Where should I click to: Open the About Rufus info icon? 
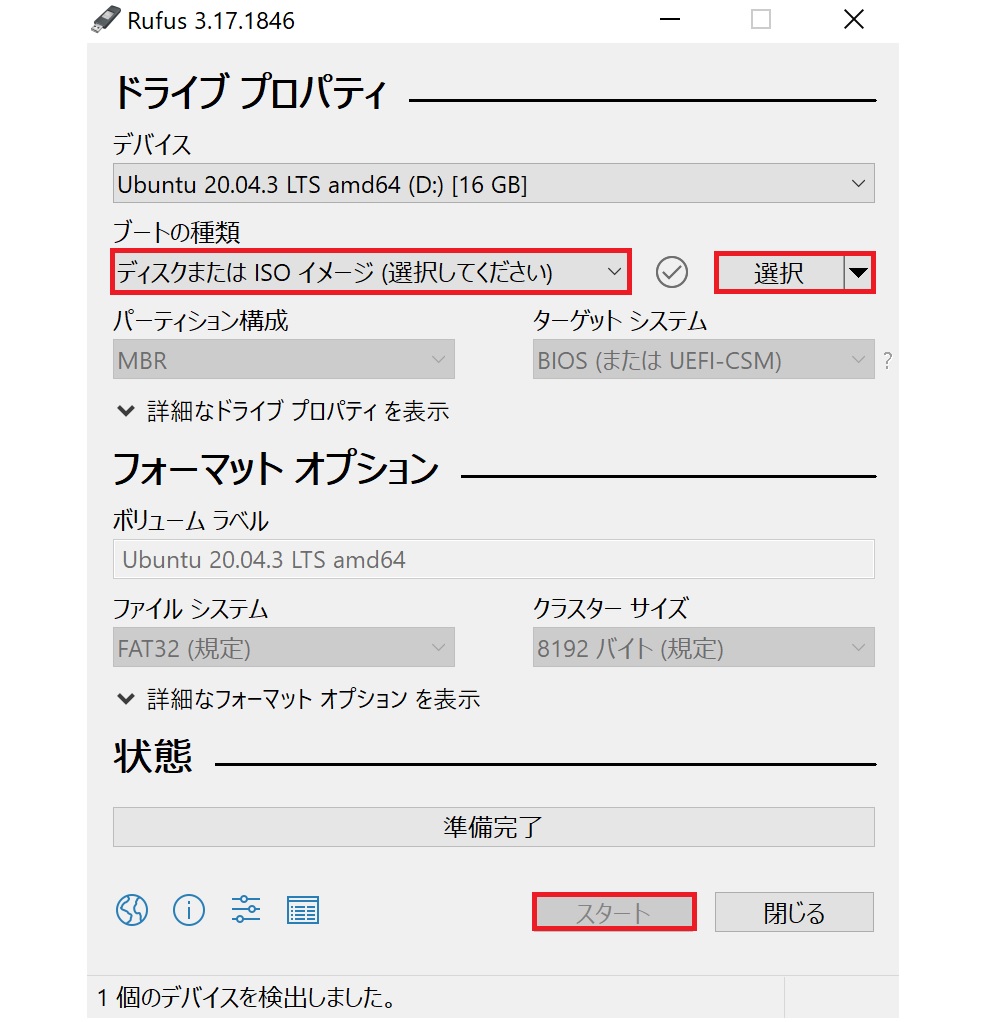click(x=189, y=910)
